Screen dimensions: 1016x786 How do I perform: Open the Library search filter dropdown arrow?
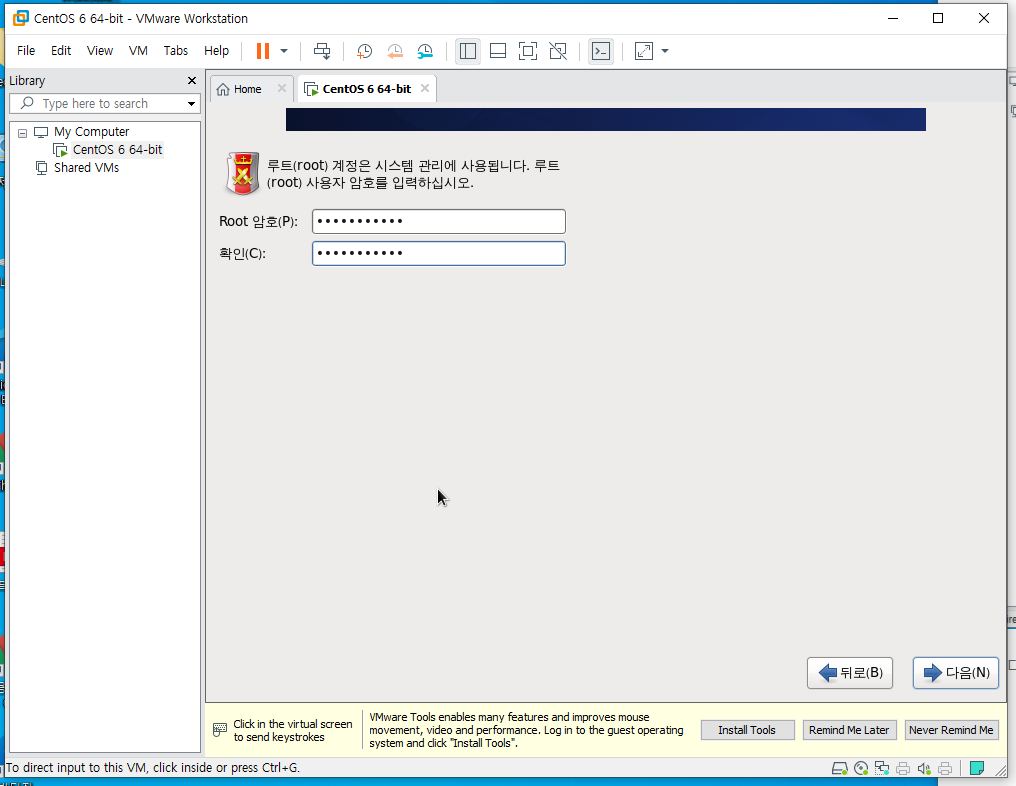191,104
